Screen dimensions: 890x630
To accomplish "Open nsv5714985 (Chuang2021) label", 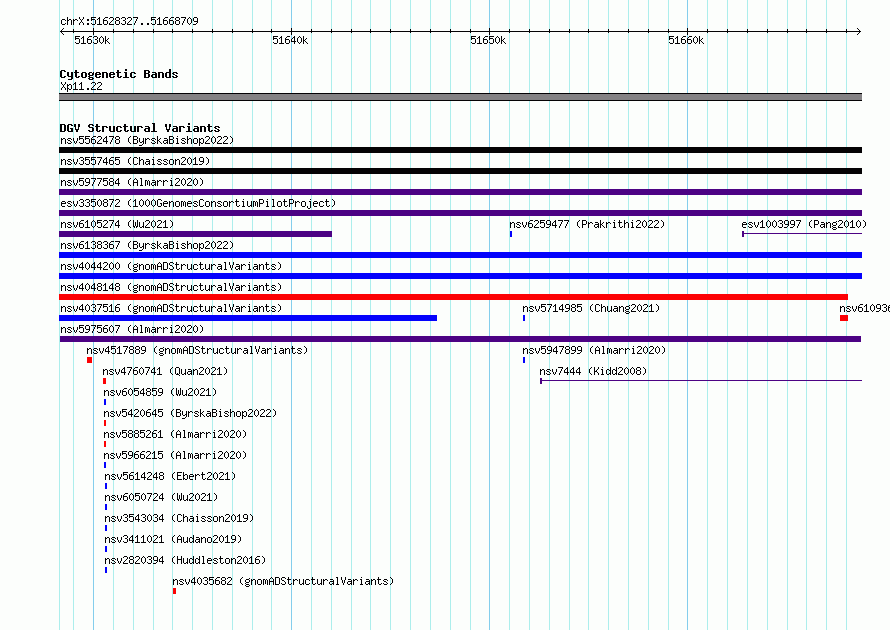I will tap(591, 308).
